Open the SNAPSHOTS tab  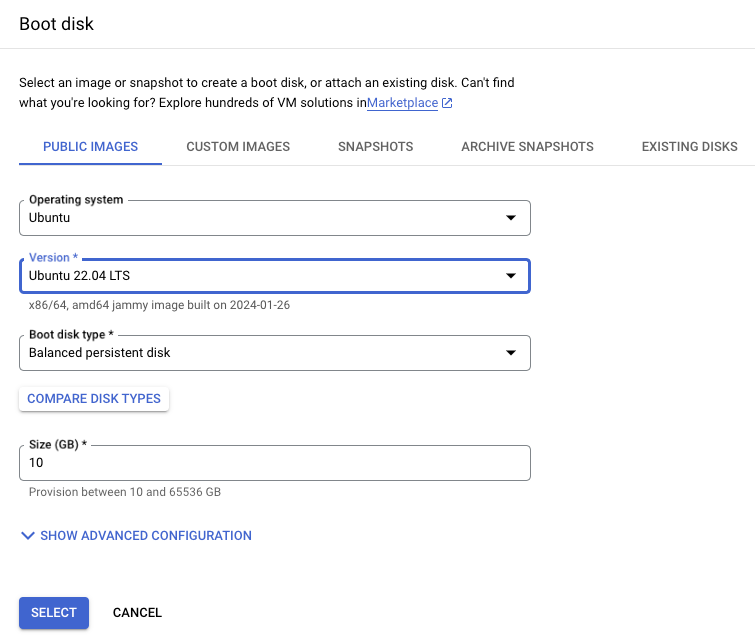(375, 147)
